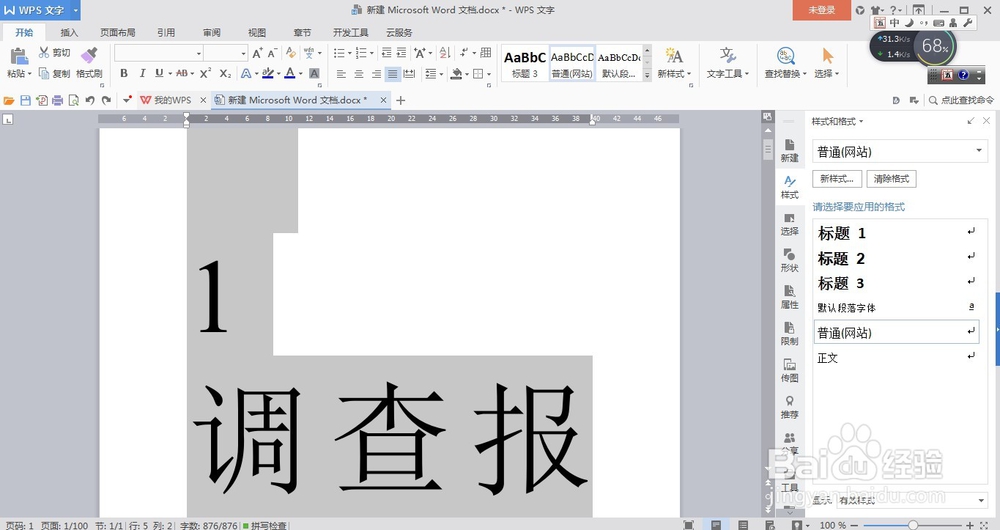Click the 未登录 login button
Image resolution: width=1000 pixels, height=530 pixels.
pyautogui.click(x=821, y=10)
